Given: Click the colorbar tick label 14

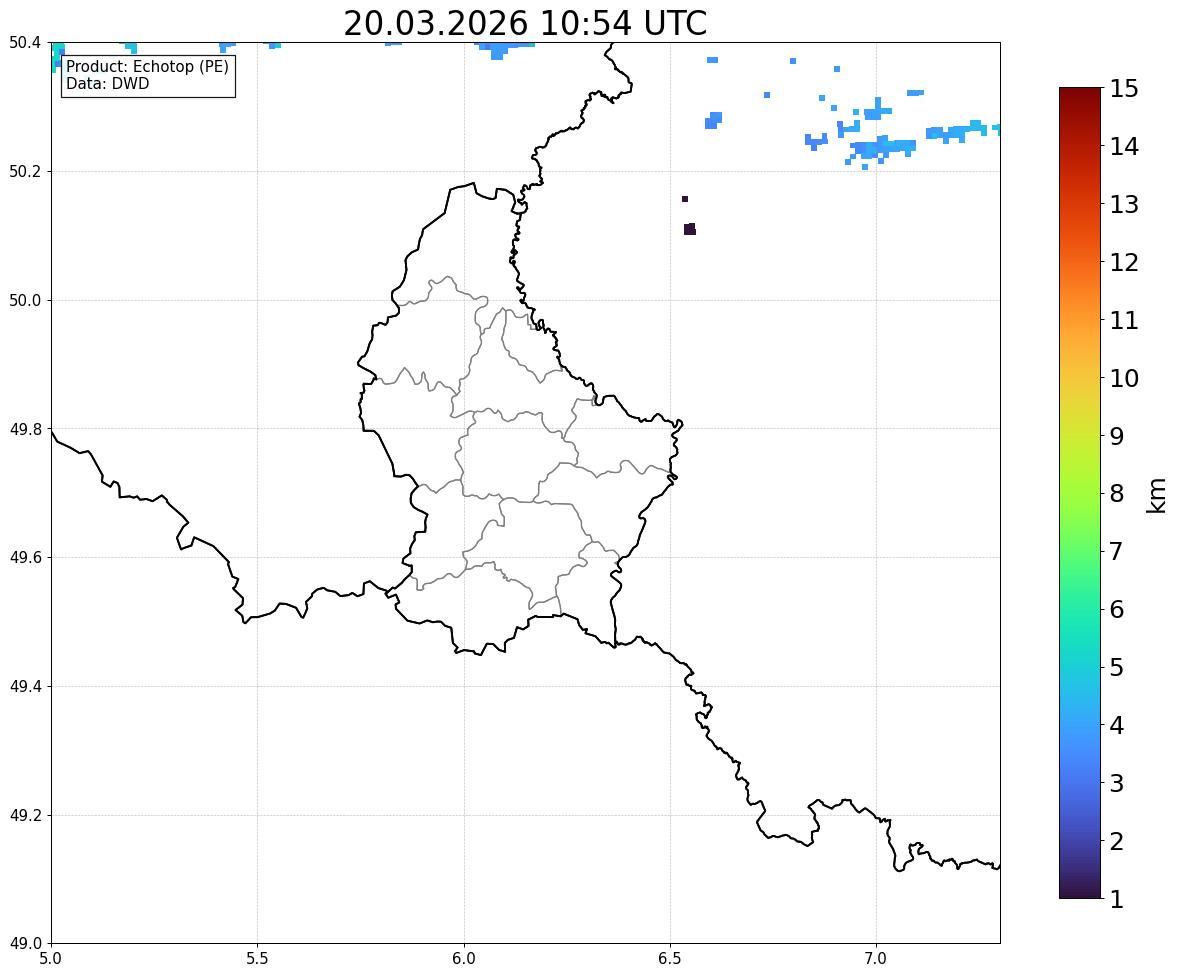Looking at the screenshot, I should click(x=1124, y=147).
